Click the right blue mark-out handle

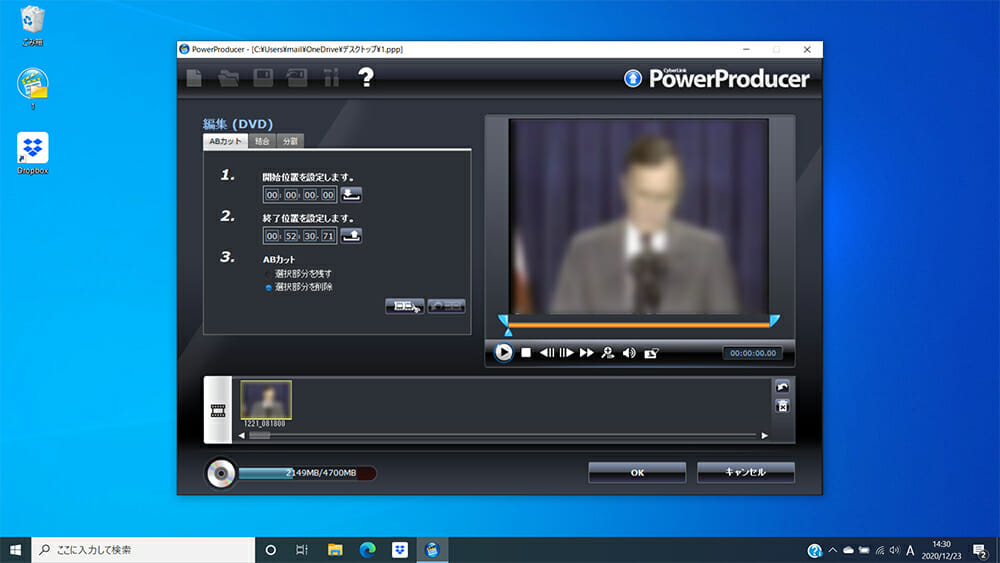point(775,320)
